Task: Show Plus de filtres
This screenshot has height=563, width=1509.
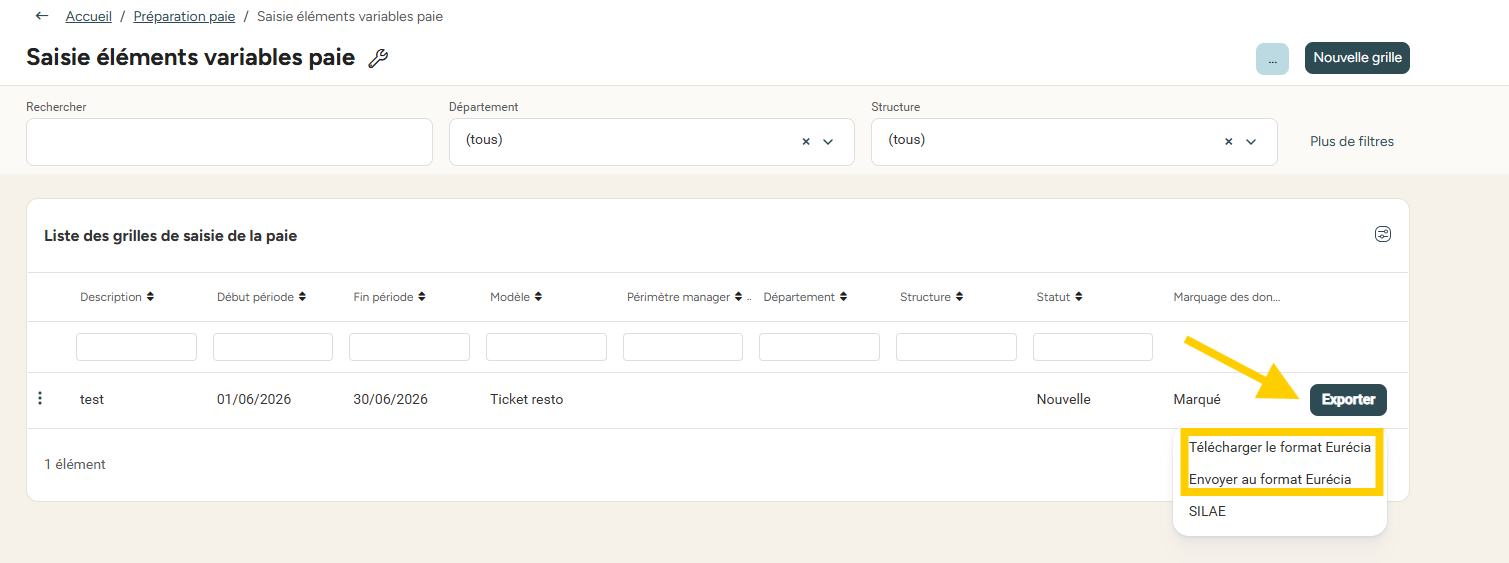Action: coord(1352,141)
